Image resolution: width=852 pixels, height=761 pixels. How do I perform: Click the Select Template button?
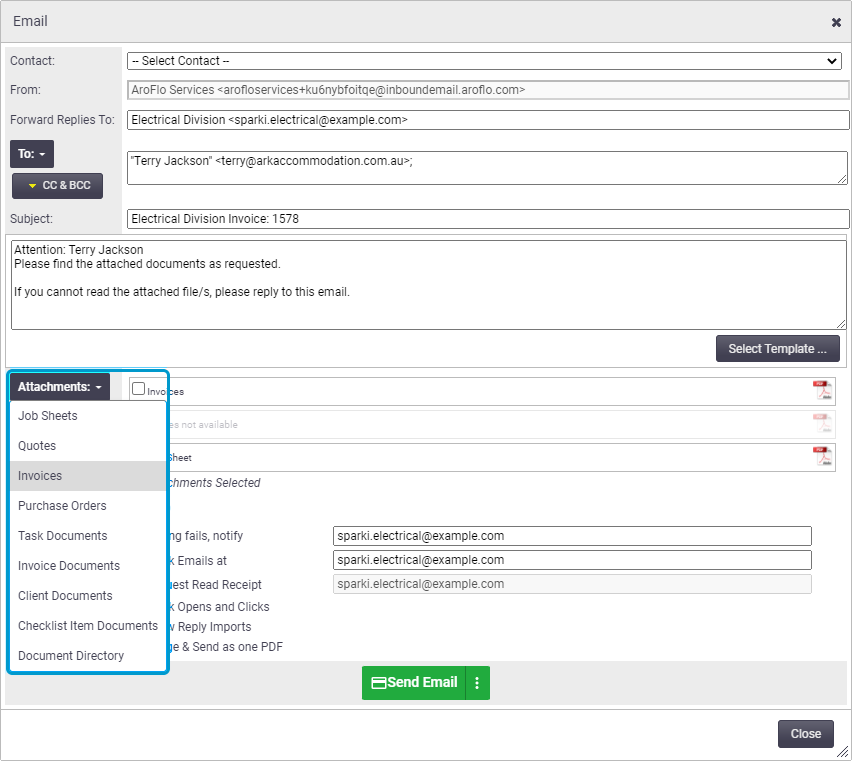pyautogui.click(x=778, y=349)
